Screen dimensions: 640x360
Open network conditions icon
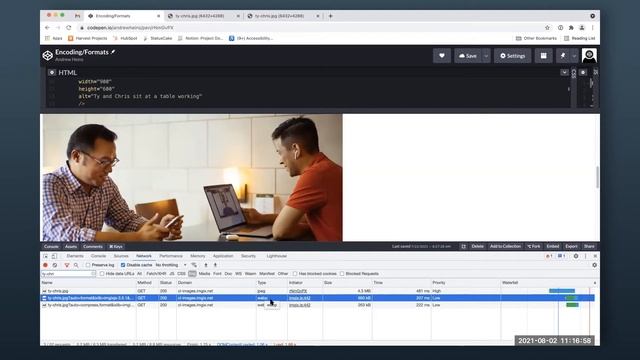coord(194,265)
